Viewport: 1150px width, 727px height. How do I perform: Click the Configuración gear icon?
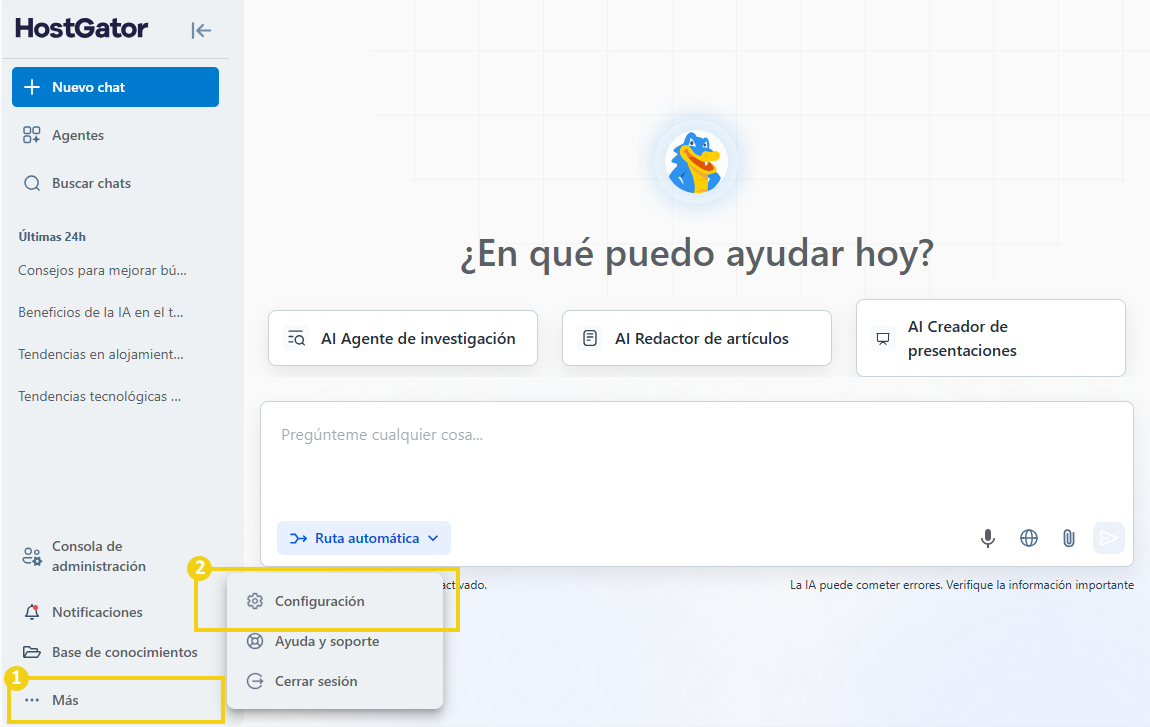pos(254,601)
